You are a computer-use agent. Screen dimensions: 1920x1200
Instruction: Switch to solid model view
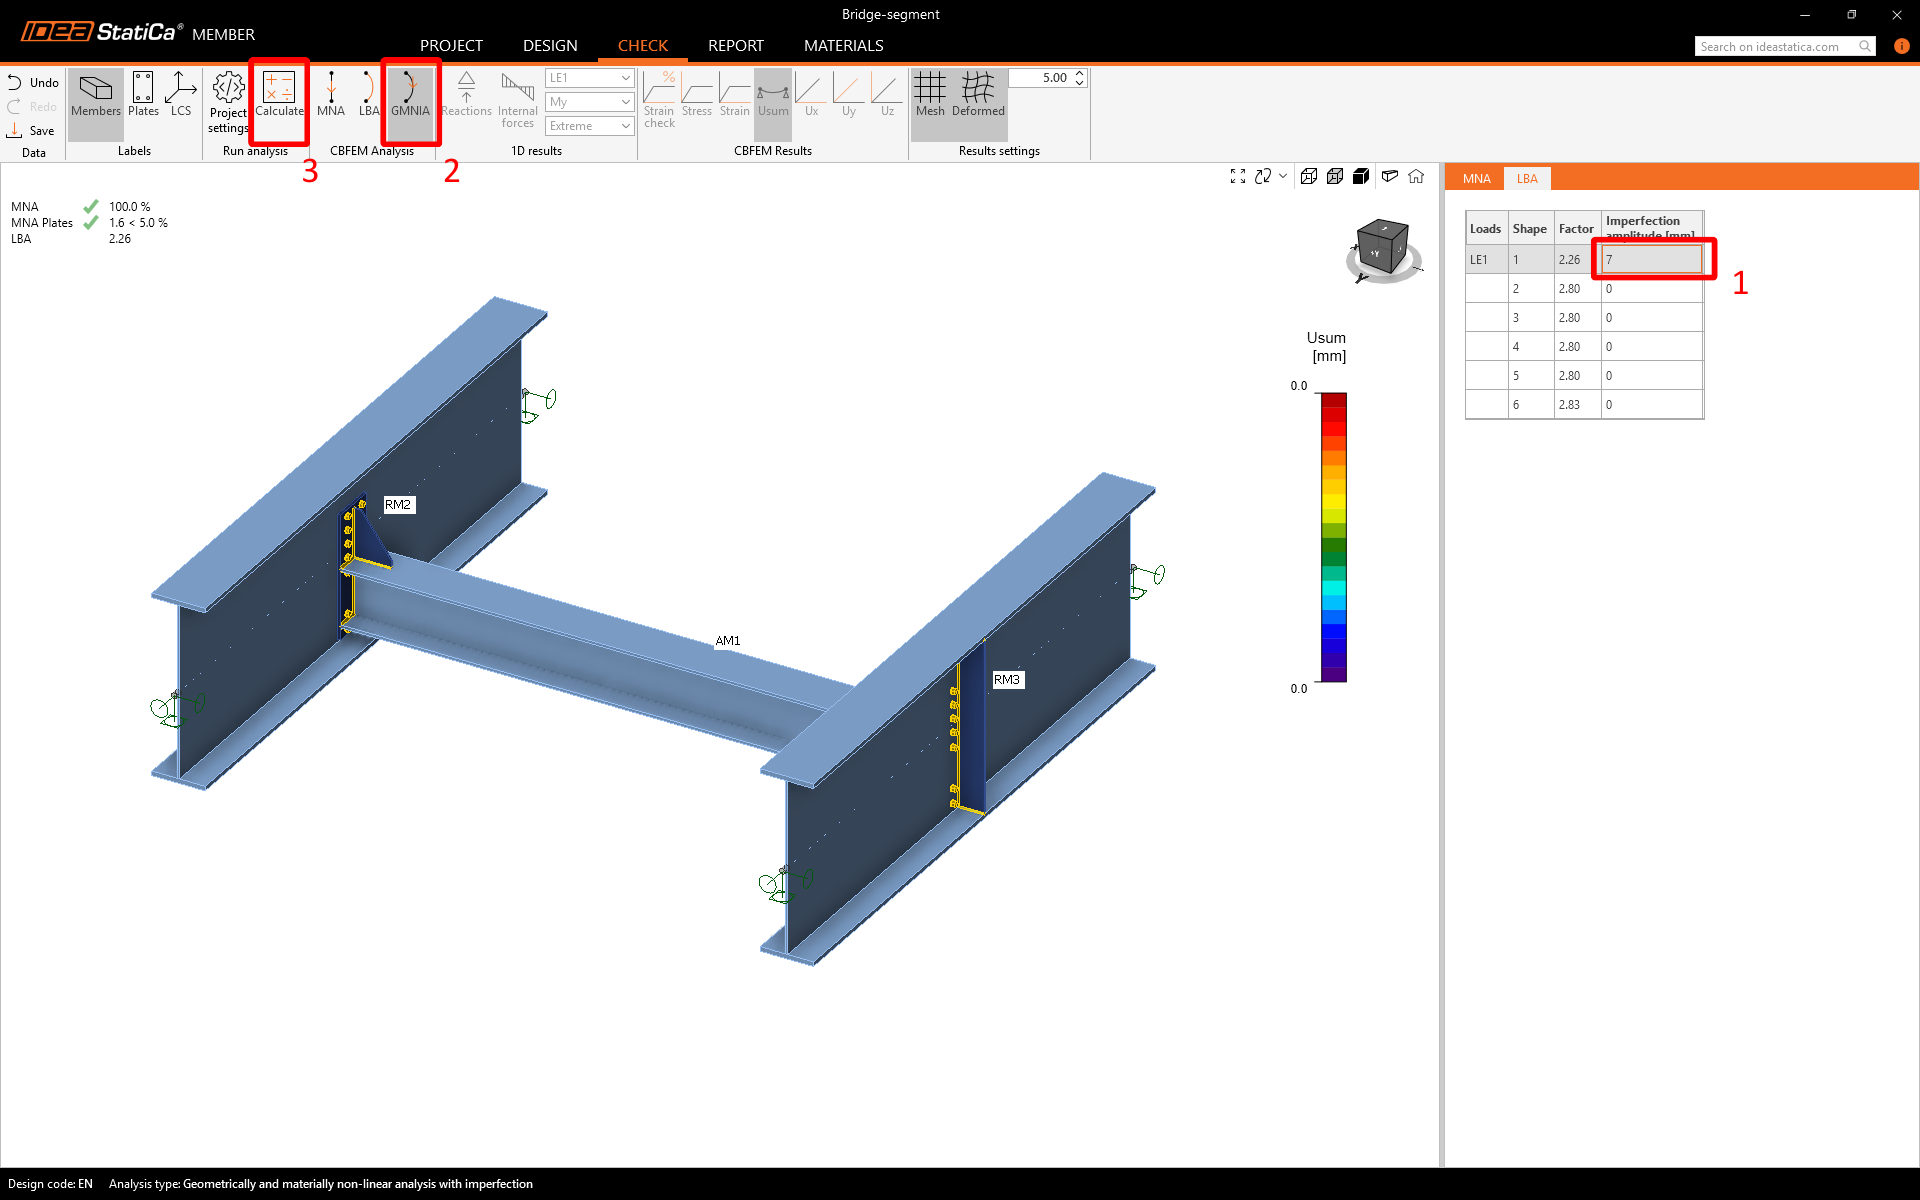click(x=1361, y=177)
